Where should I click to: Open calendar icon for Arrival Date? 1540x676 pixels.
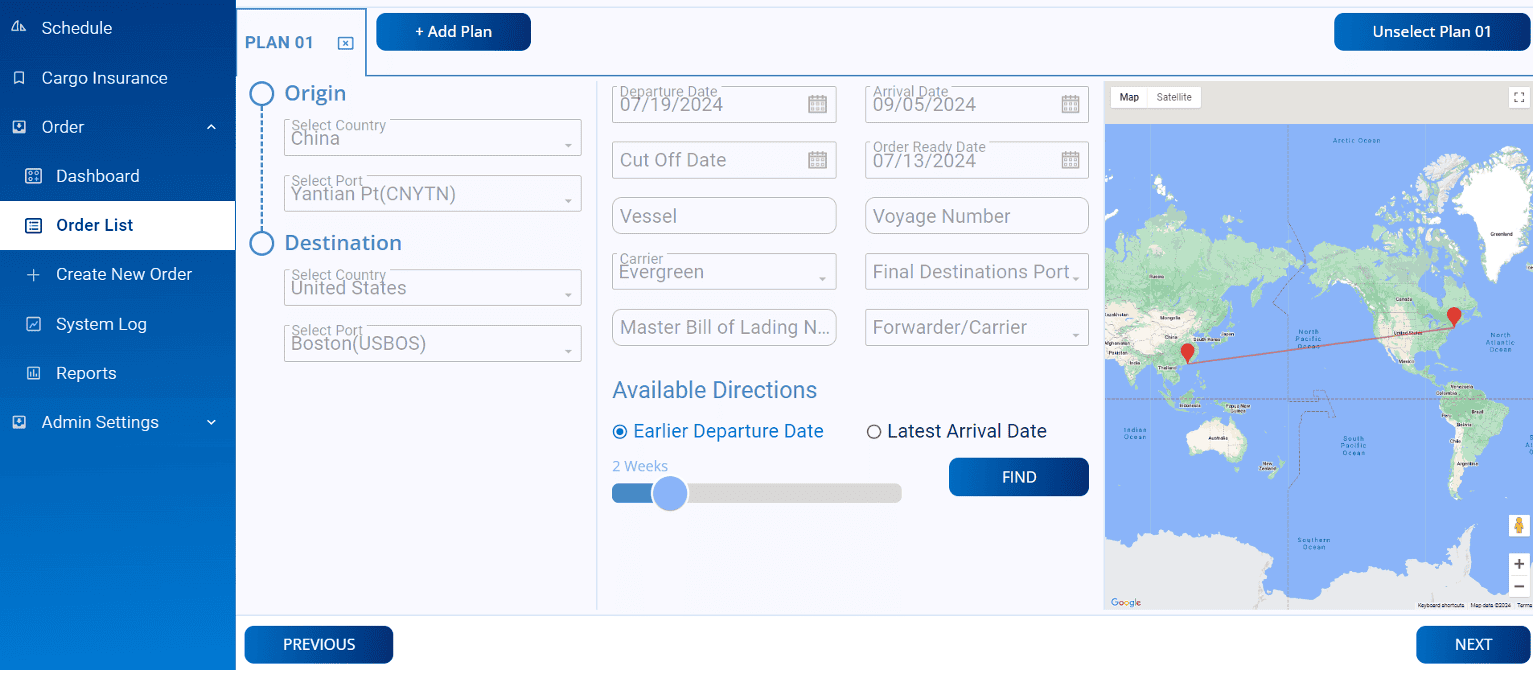point(1070,104)
